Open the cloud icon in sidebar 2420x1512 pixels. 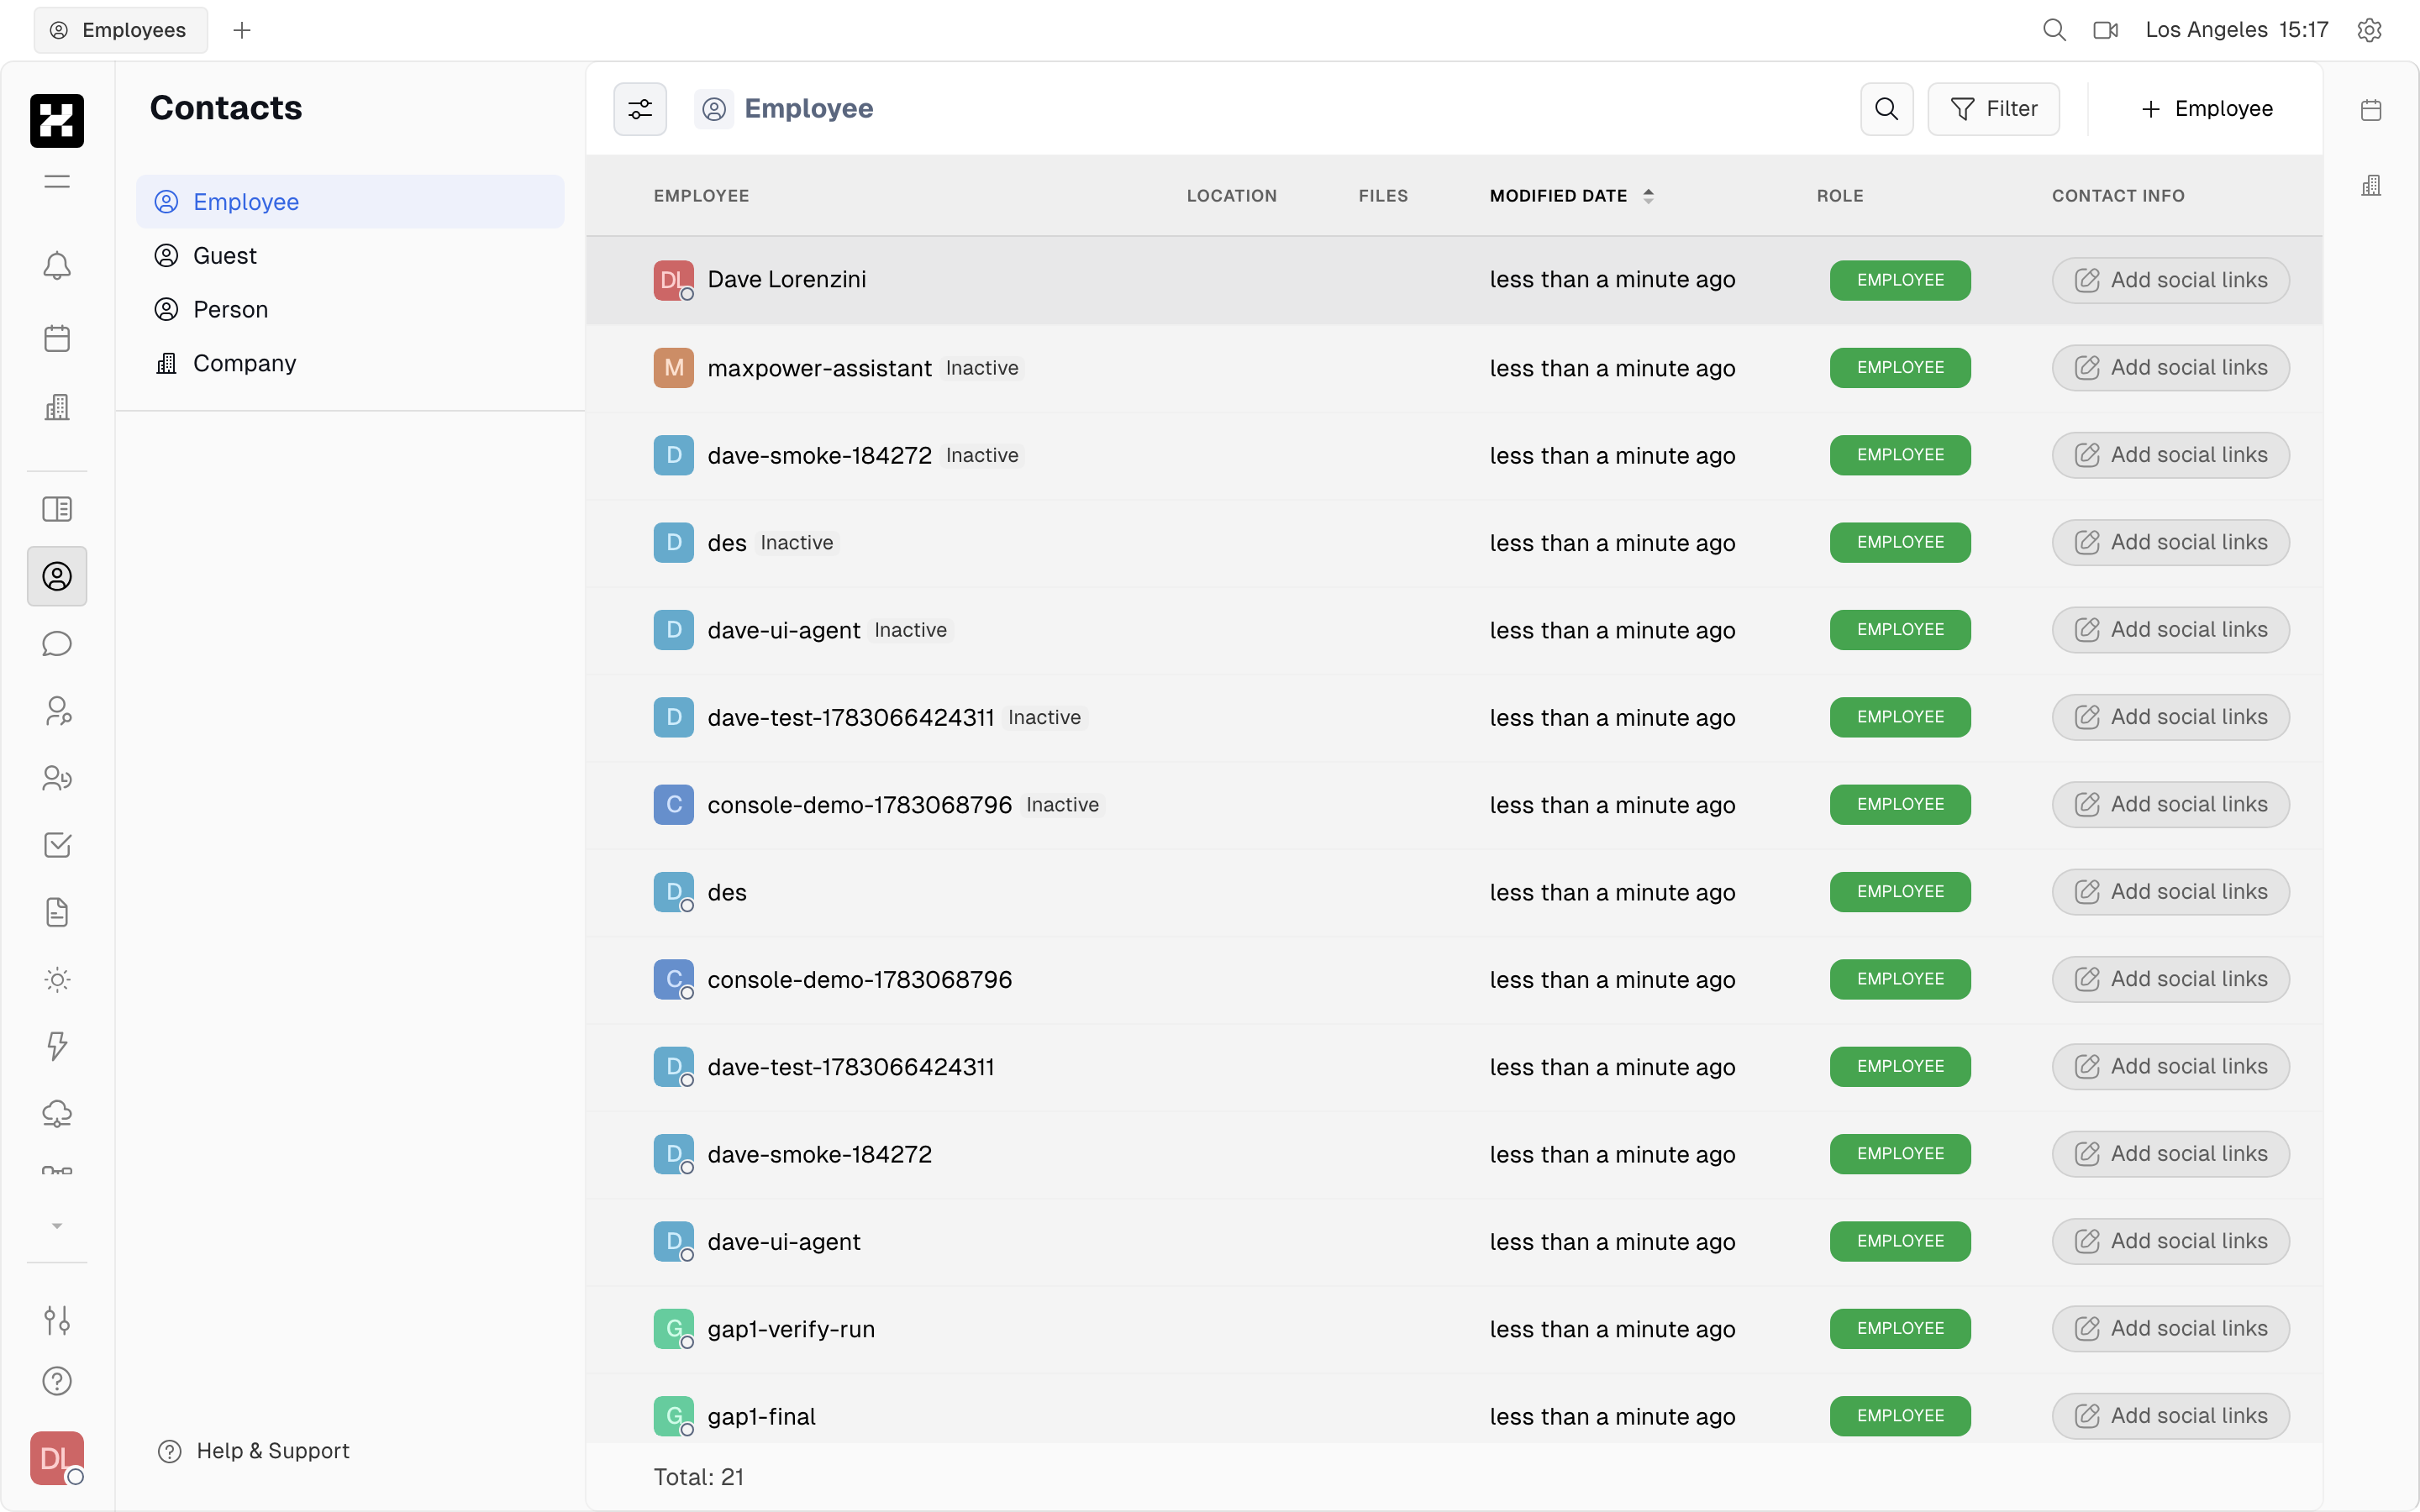(x=57, y=1113)
